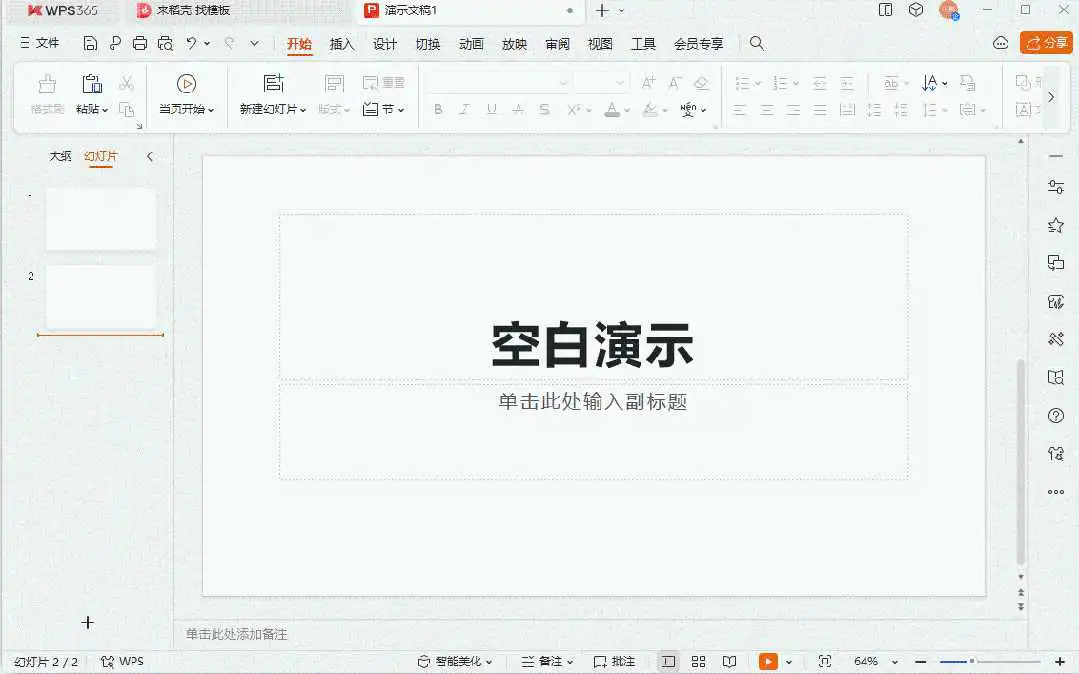
Task: Click the print icon in quick access toolbar
Action: [140, 43]
